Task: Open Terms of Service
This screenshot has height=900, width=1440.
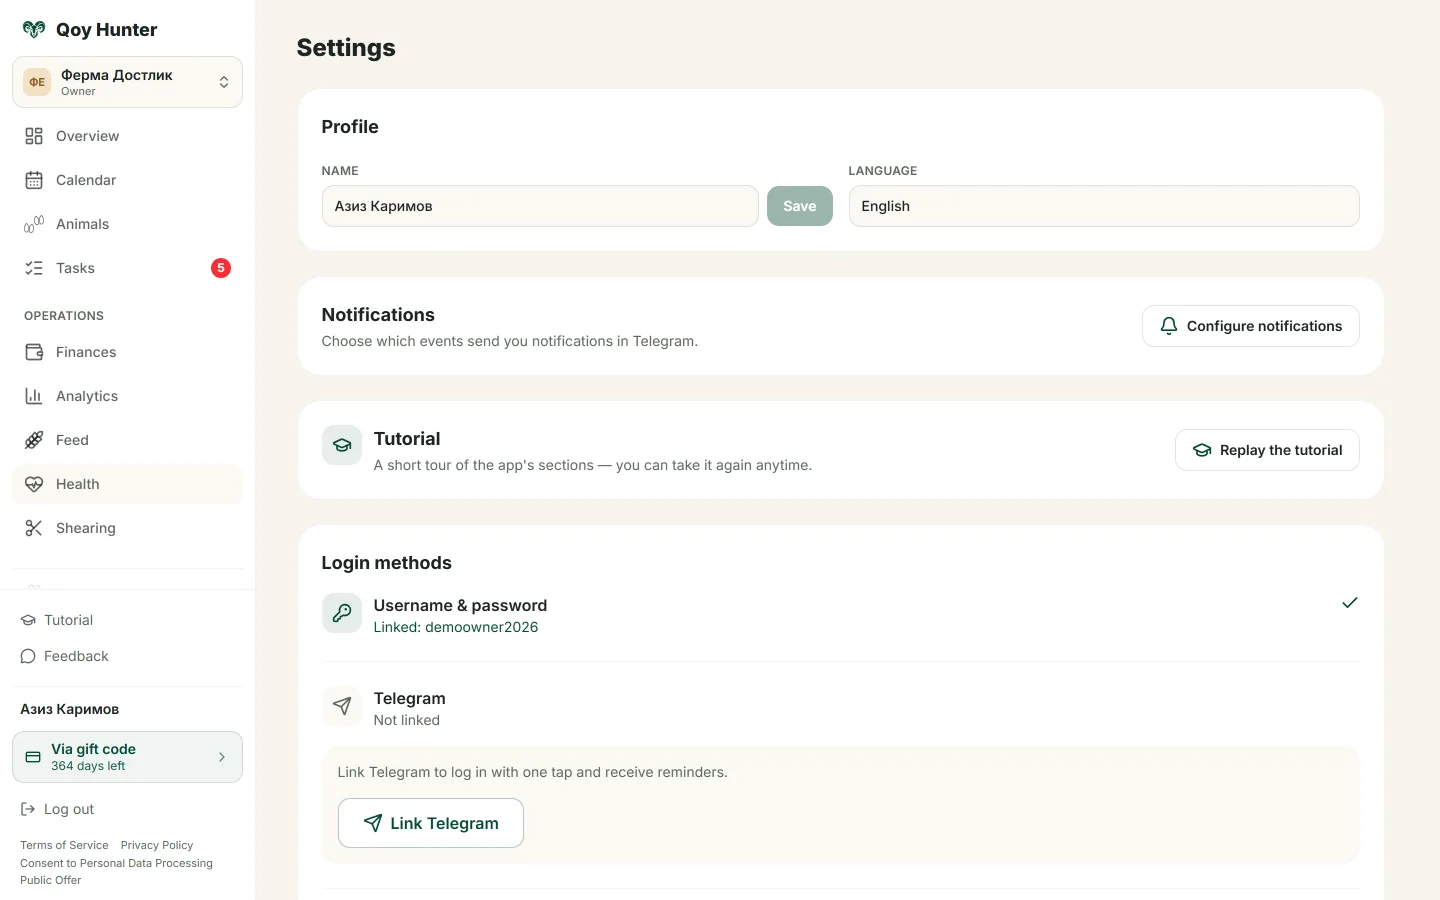Action: (x=64, y=845)
